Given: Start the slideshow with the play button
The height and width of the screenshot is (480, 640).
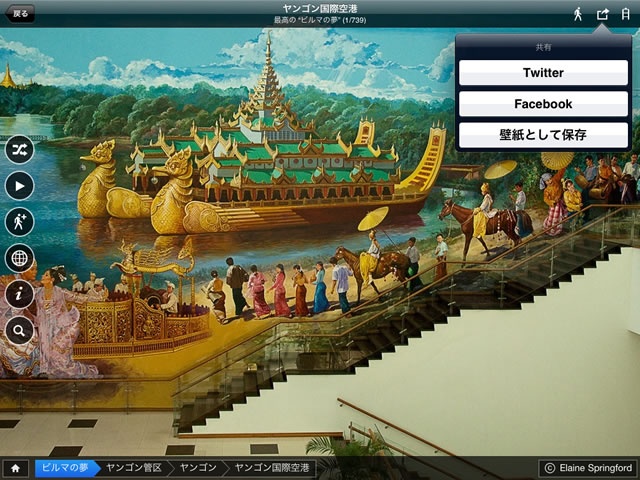Looking at the screenshot, I should tap(20, 186).
